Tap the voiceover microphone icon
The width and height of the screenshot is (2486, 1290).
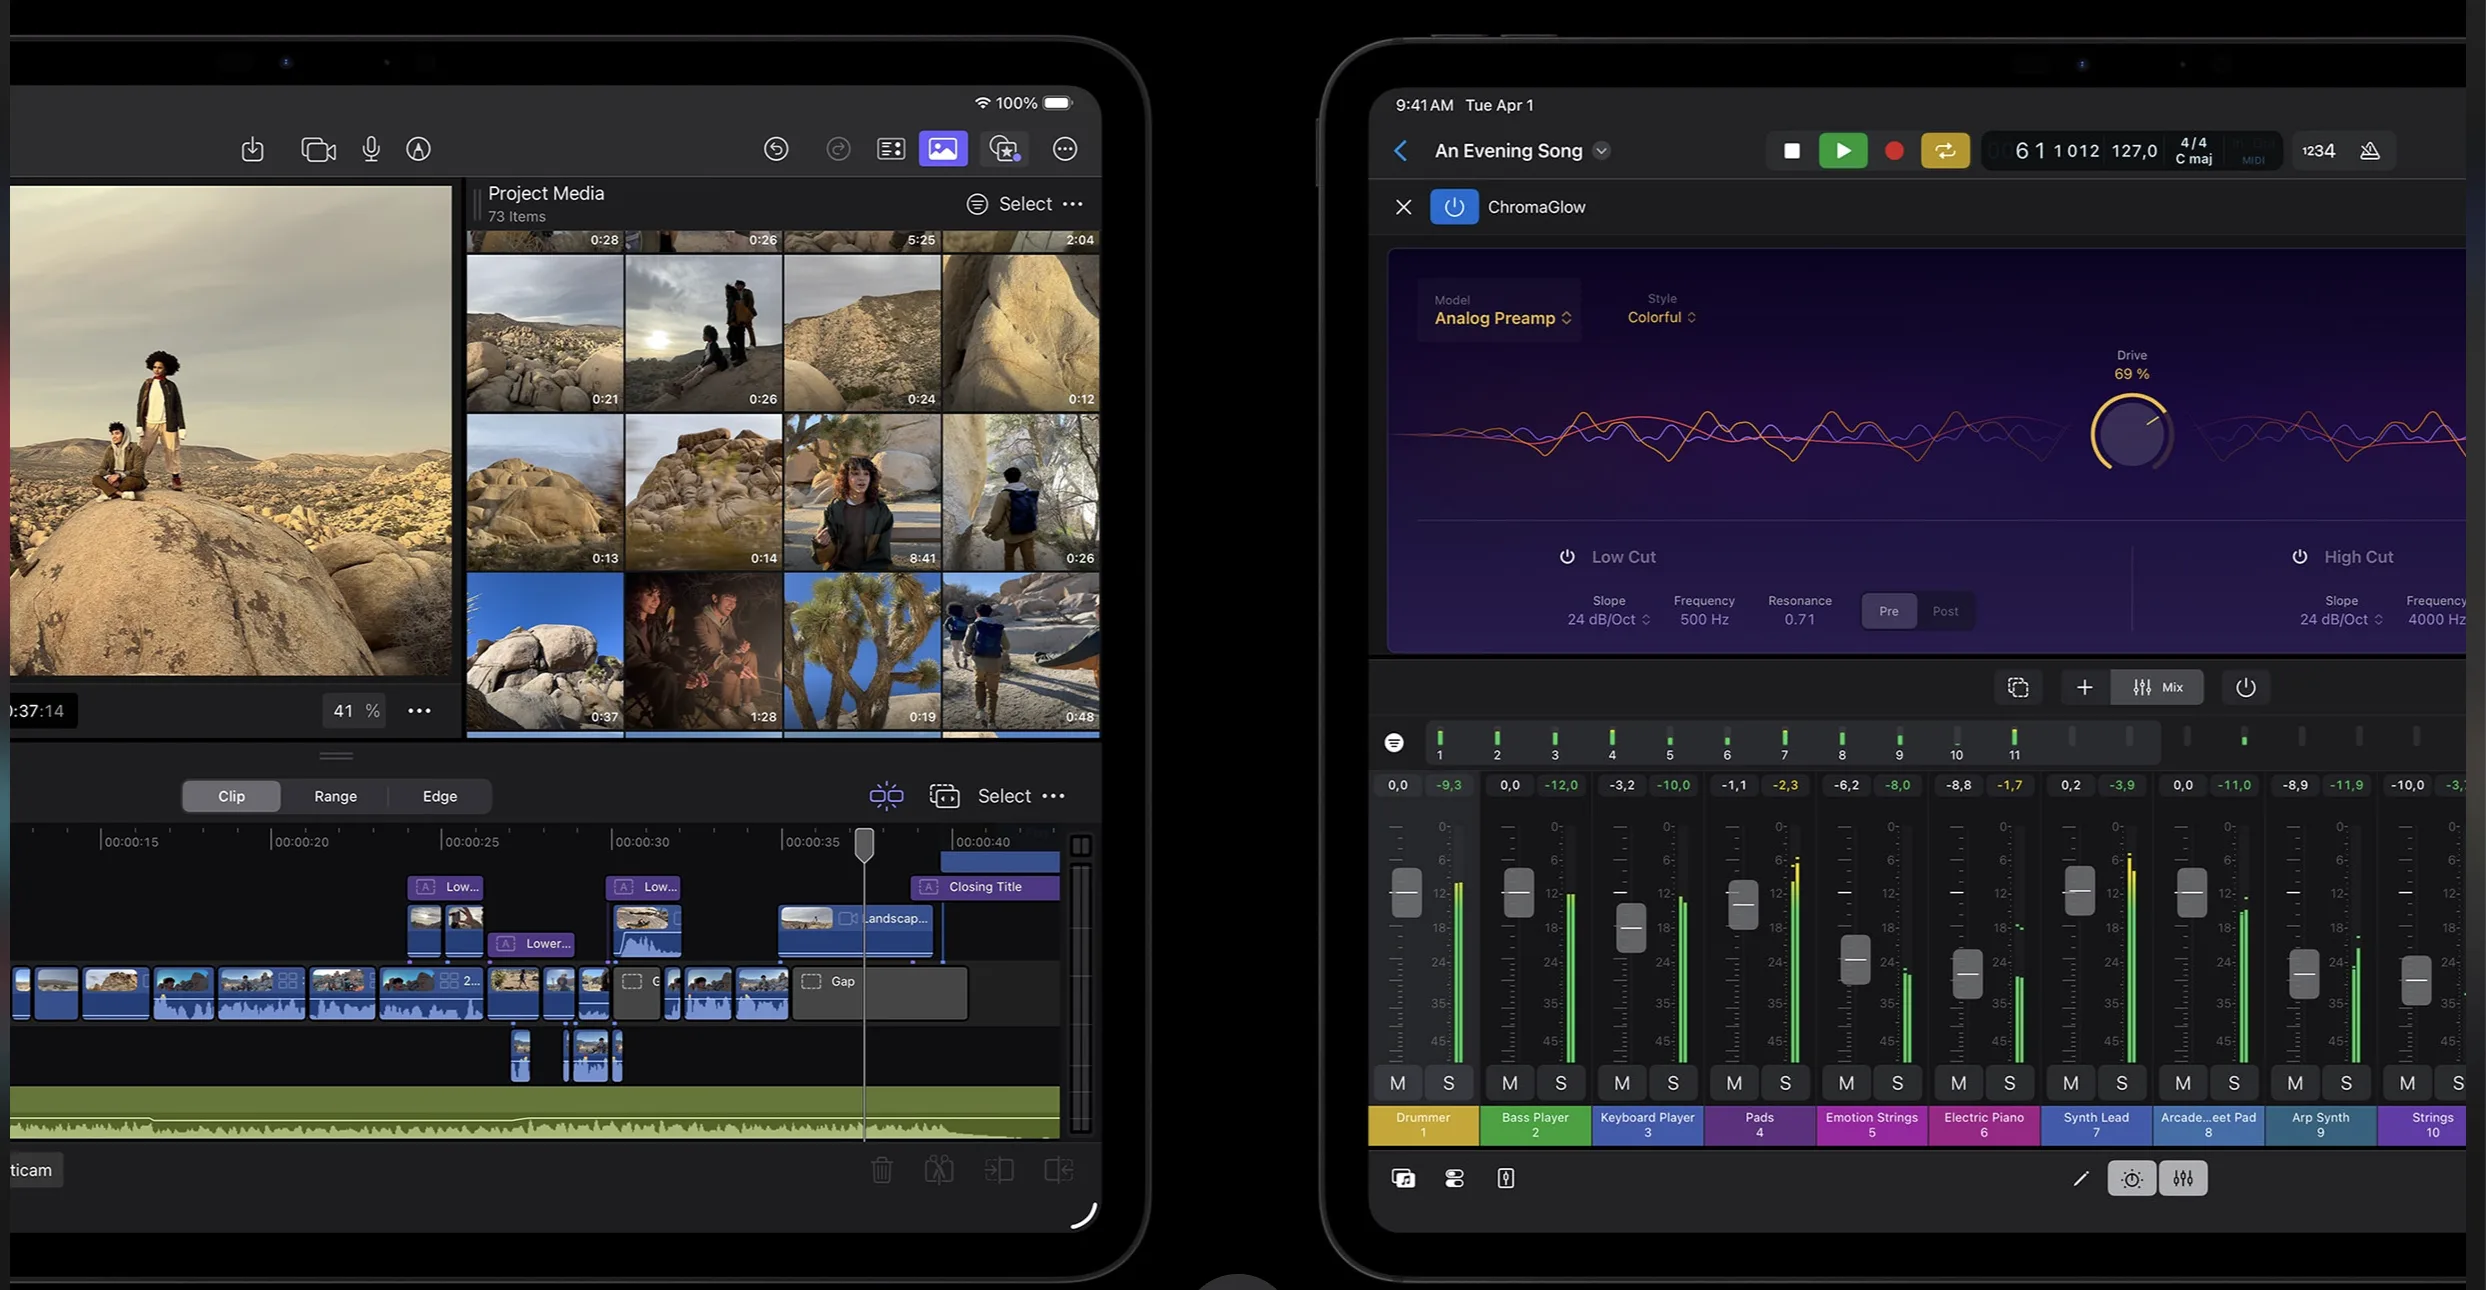click(370, 149)
